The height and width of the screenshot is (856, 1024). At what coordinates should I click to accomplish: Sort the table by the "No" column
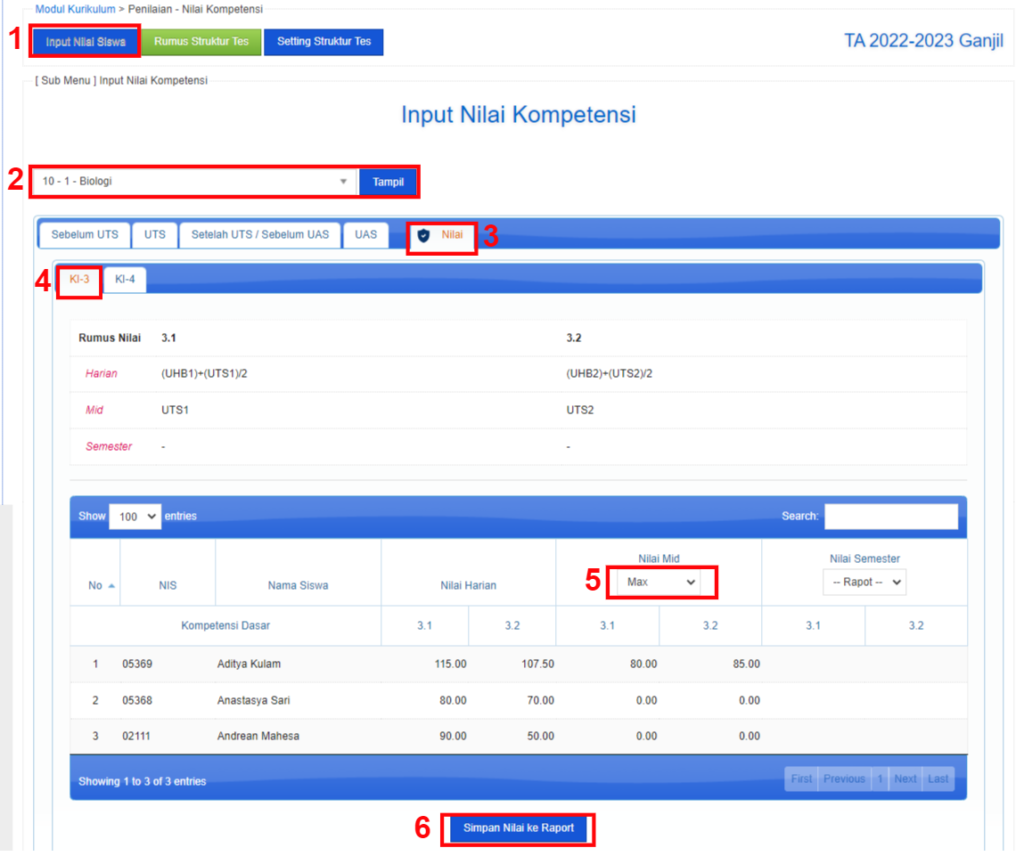point(95,583)
